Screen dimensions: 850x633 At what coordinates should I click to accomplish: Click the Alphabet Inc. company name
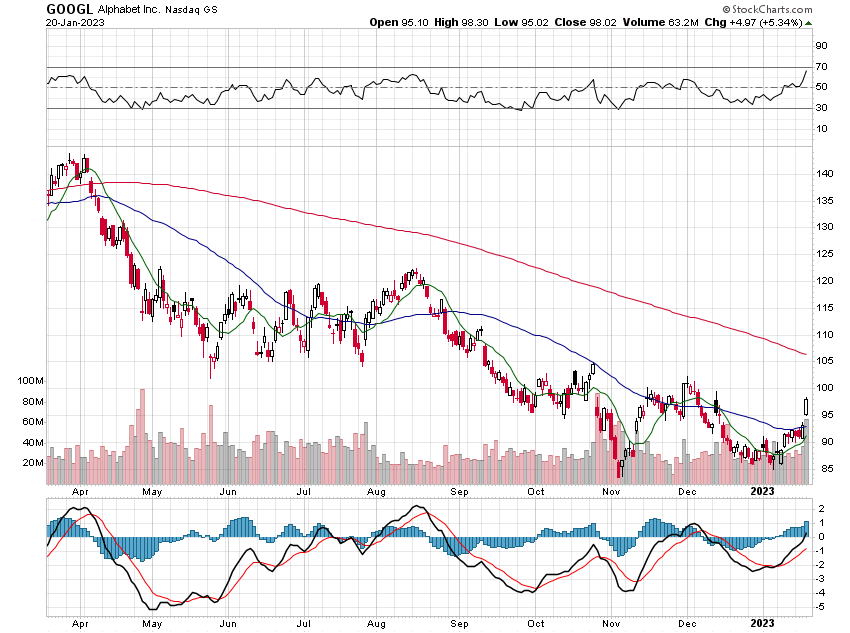pos(129,10)
